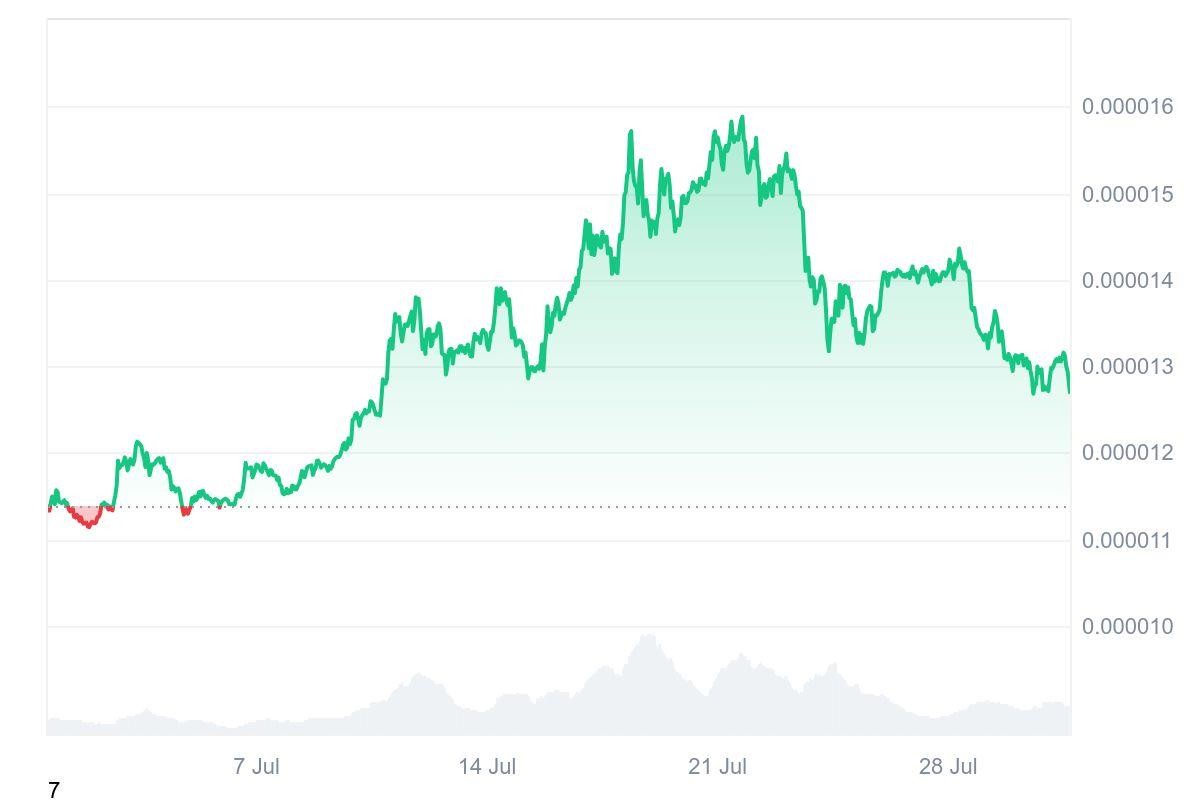Click the green shaded area under the price line
Screen dimensions: 1200x800
700,350
